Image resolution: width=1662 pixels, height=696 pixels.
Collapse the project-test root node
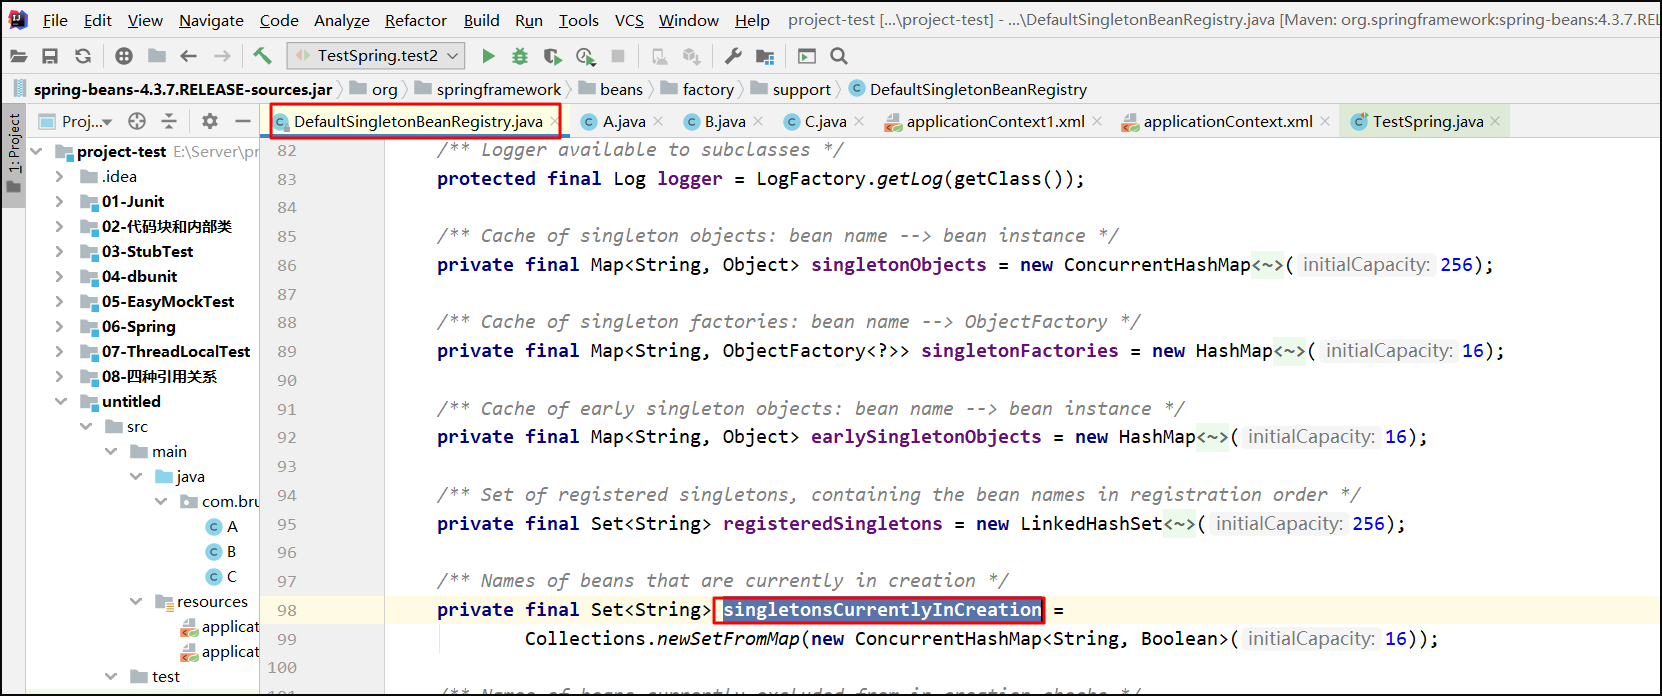[x=37, y=151]
